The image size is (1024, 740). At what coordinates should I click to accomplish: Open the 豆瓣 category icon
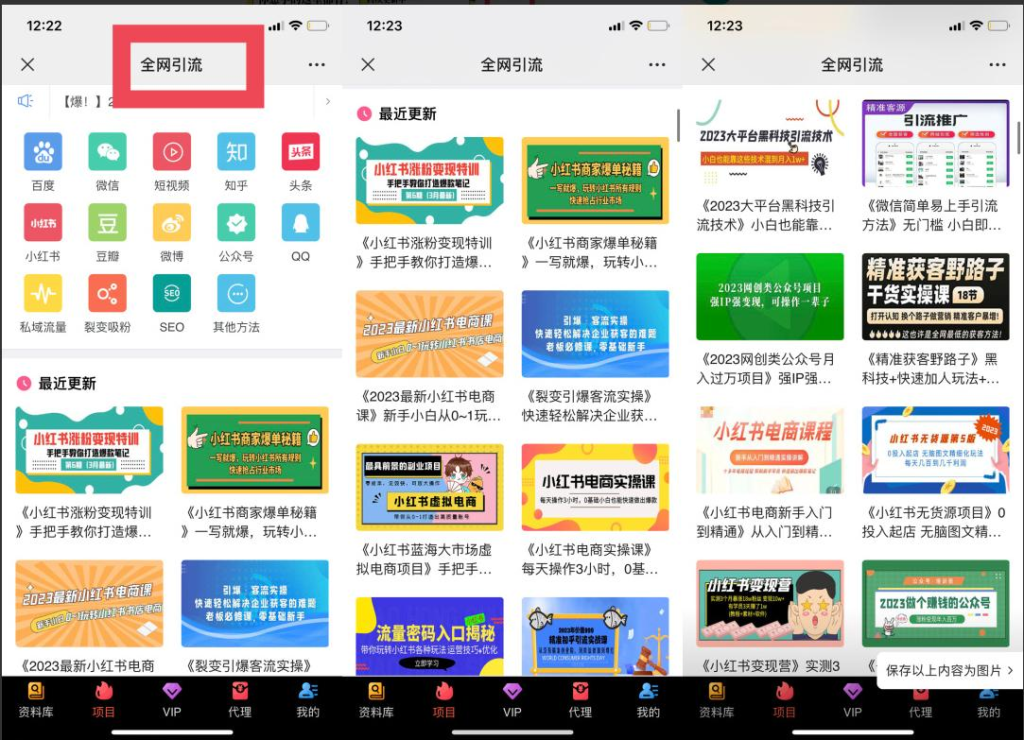pyautogui.click(x=107, y=223)
